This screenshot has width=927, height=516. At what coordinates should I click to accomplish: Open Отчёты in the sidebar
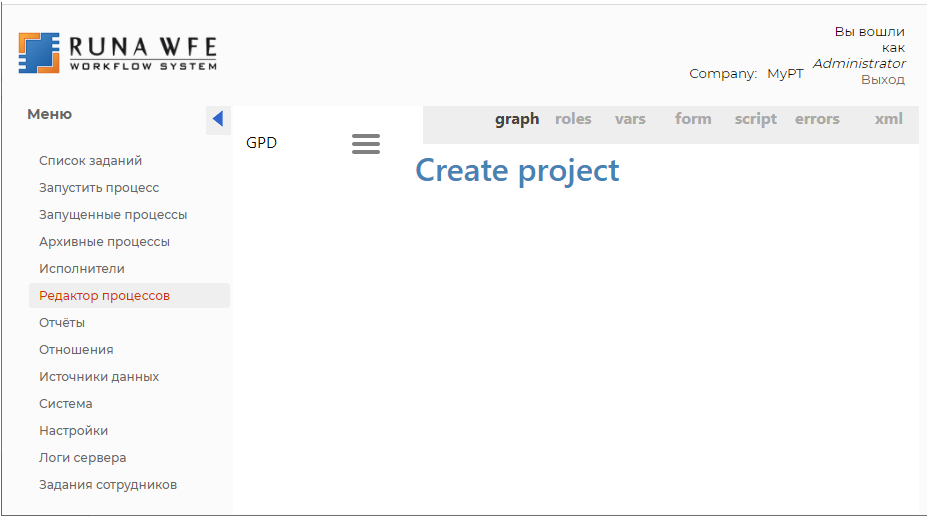coord(61,323)
